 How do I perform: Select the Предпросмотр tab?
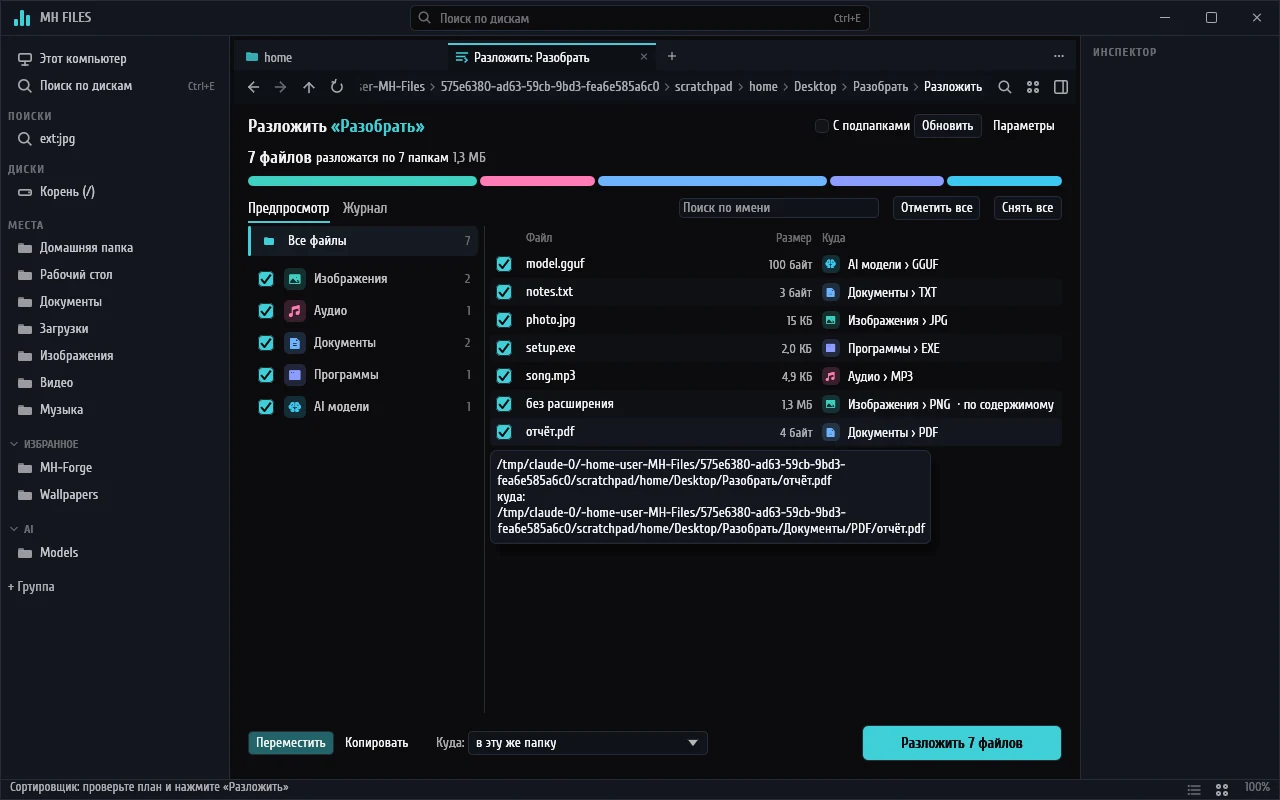click(288, 208)
